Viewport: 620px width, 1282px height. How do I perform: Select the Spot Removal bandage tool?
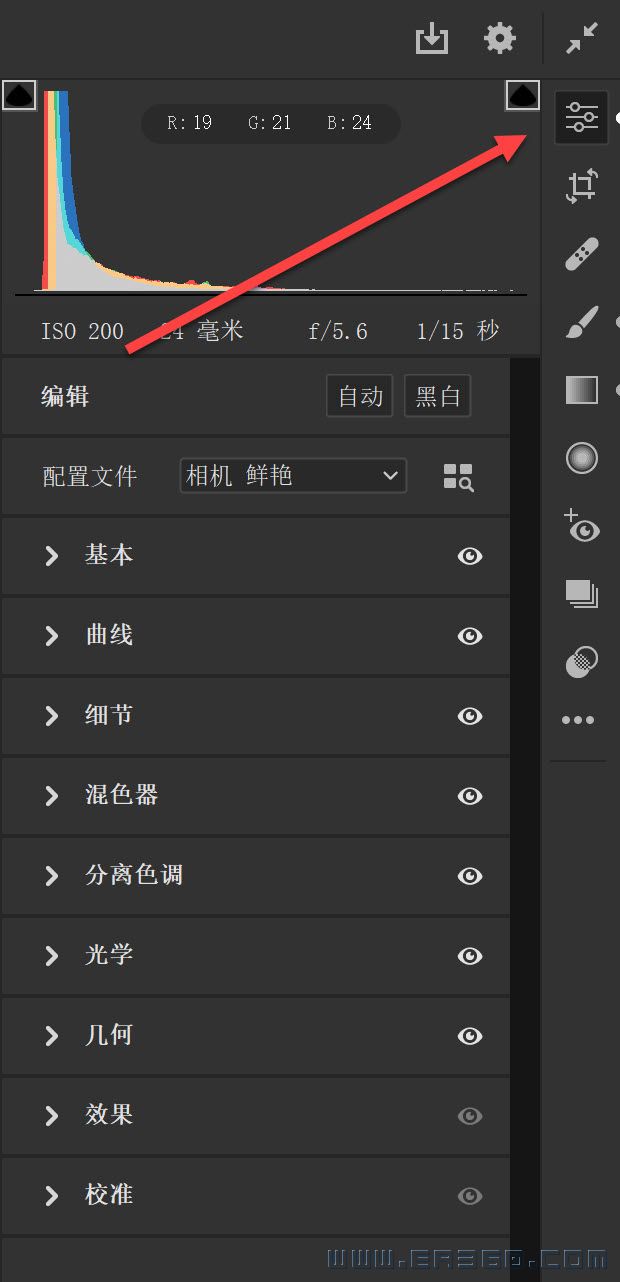[581, 254]
